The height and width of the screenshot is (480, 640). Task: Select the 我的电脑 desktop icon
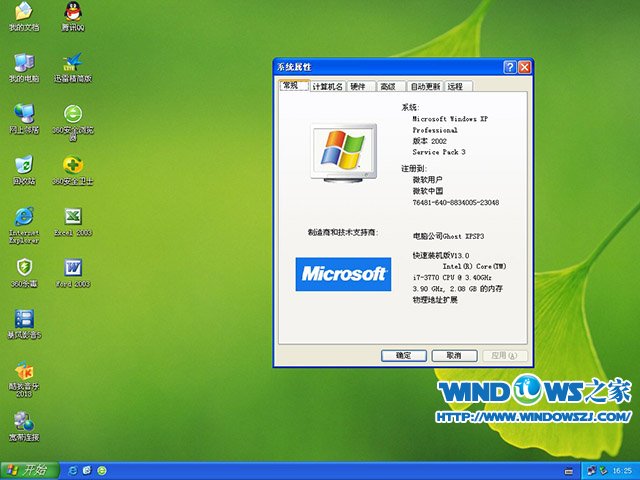[x=24, y=67]
